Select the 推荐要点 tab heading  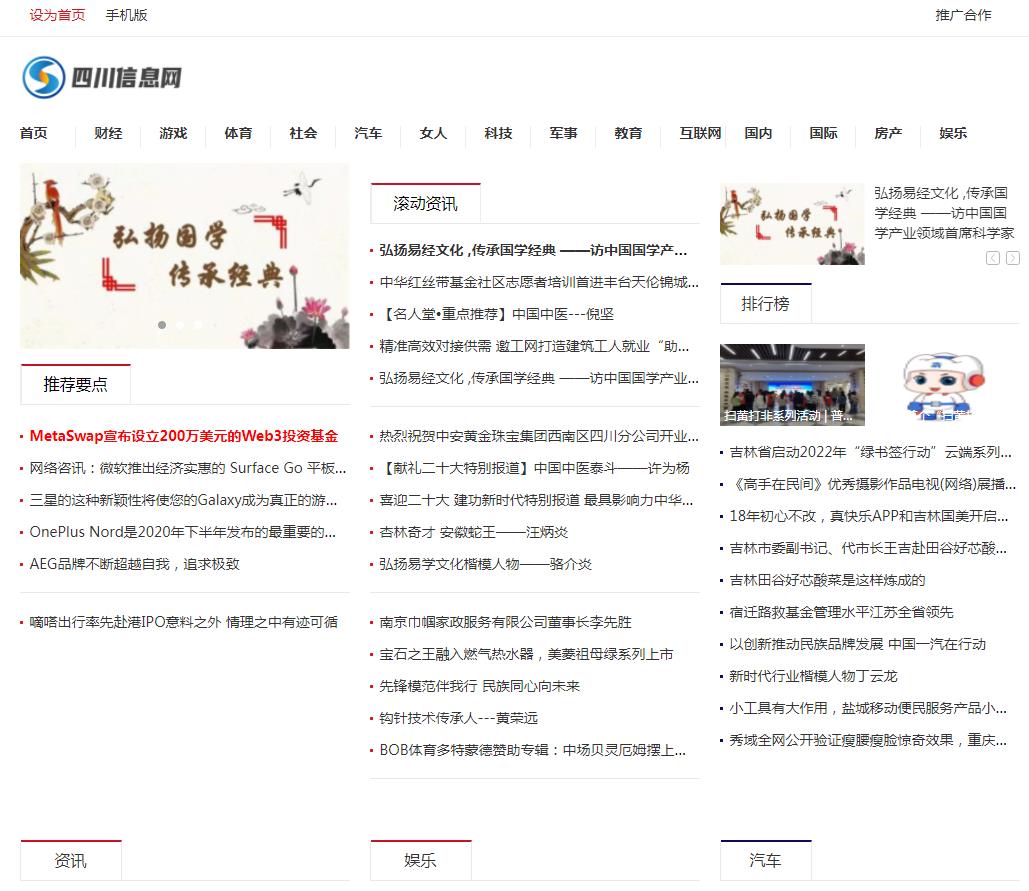[x=75, y=384]
